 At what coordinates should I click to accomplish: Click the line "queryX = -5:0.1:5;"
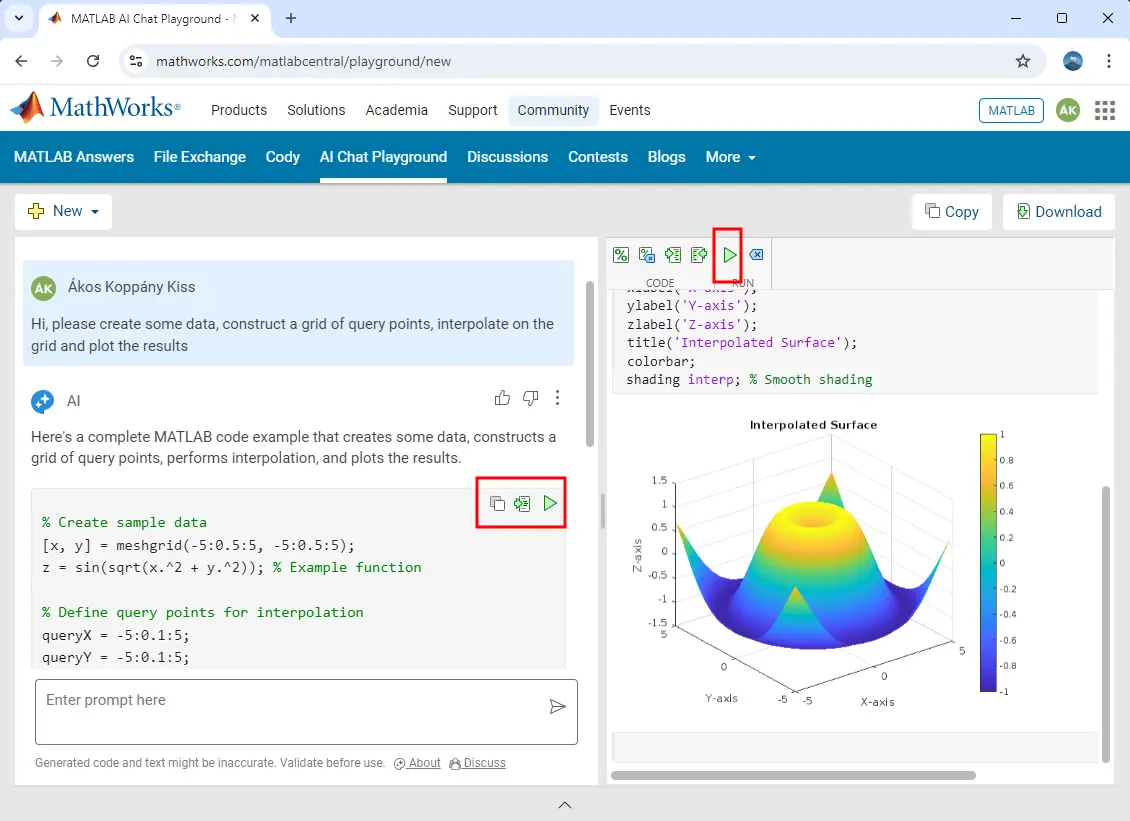[115, 635]
